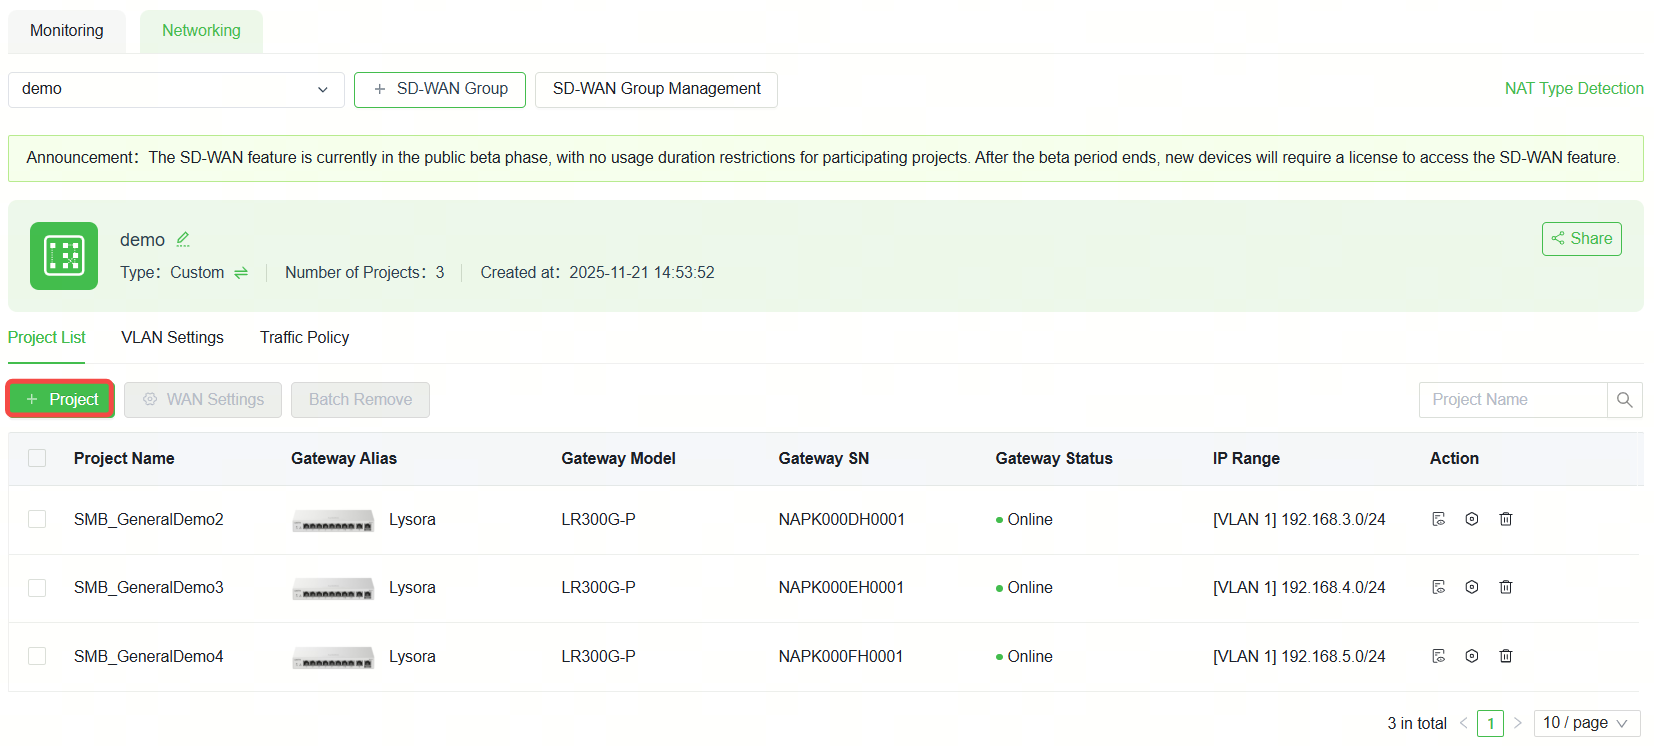The image size is (1654, 746).
Task: Select page number 1
Action: point(1491,723)
